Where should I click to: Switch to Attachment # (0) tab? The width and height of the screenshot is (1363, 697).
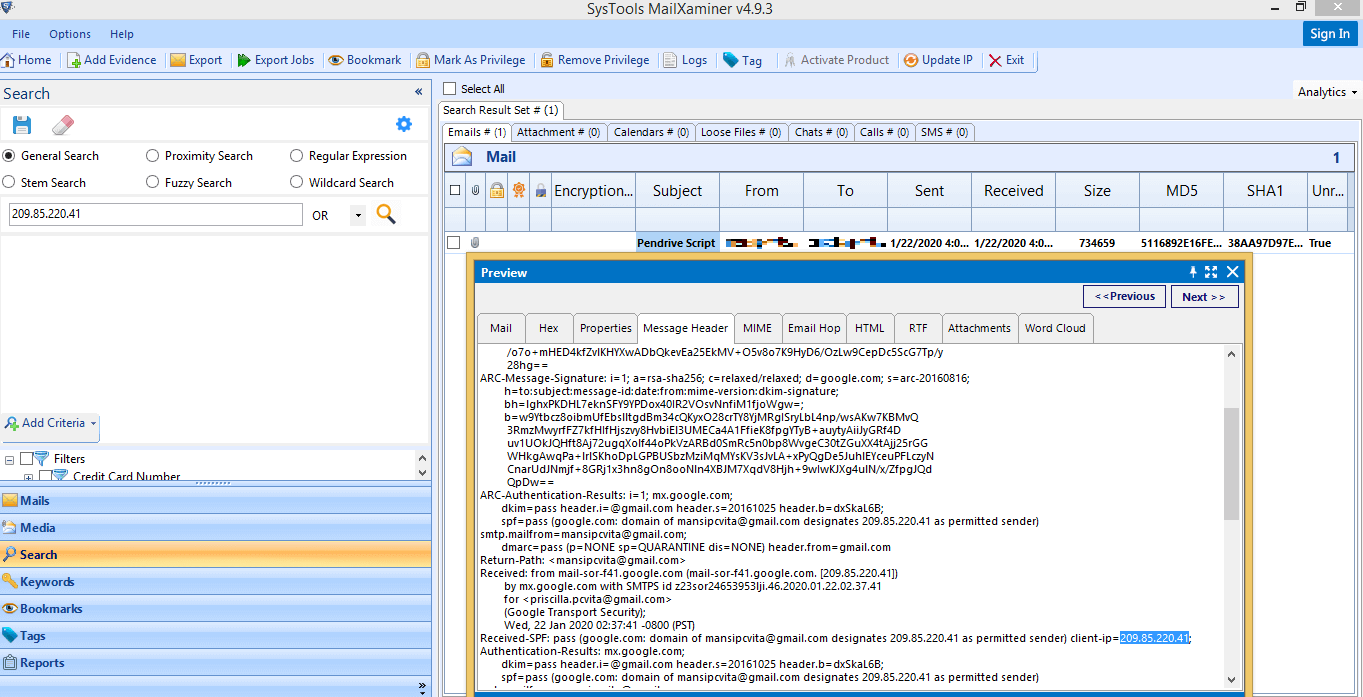pos(558,132)
